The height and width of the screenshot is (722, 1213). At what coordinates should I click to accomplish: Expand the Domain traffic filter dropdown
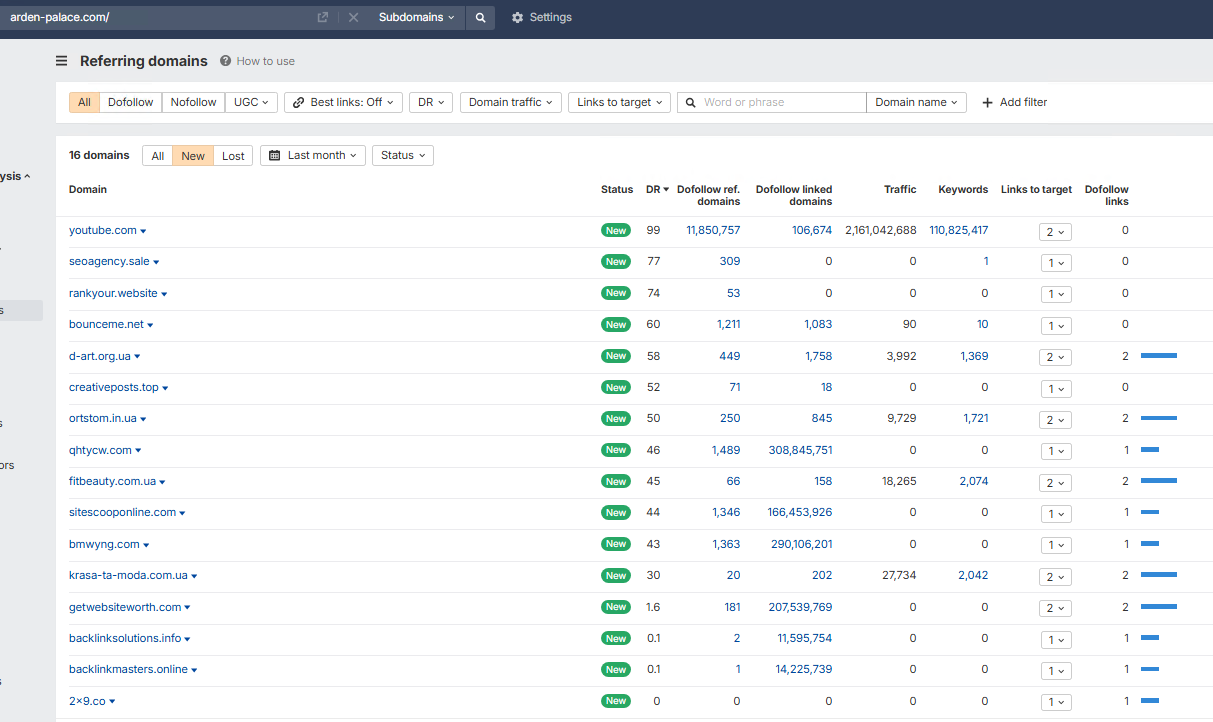click(510, 102)
